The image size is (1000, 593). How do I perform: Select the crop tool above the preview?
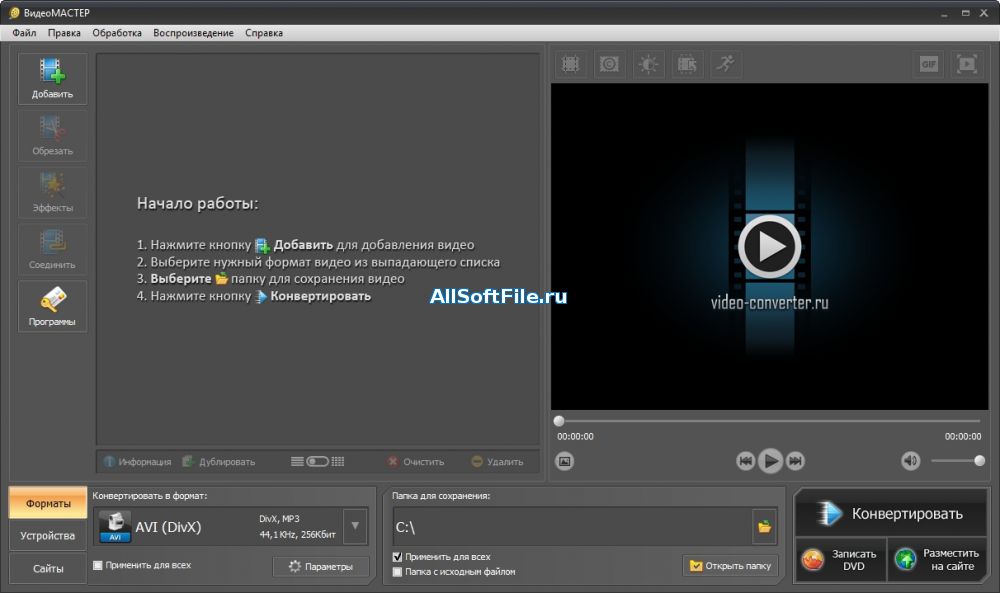pos(571,64)
